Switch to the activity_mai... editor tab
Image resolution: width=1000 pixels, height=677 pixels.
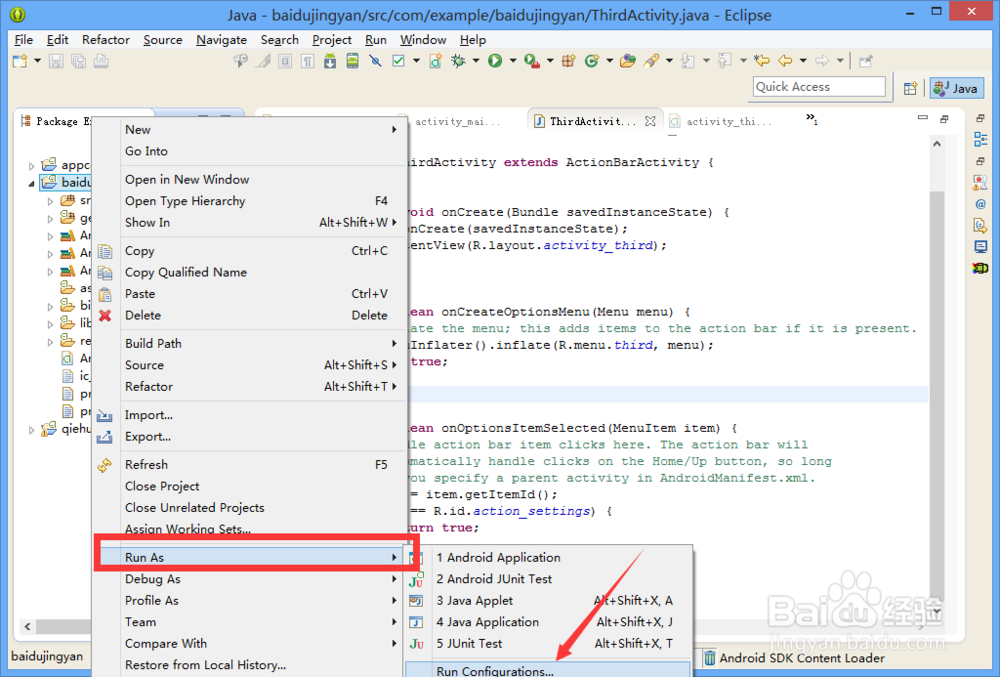pyautogui.click(x=457, y=121)
